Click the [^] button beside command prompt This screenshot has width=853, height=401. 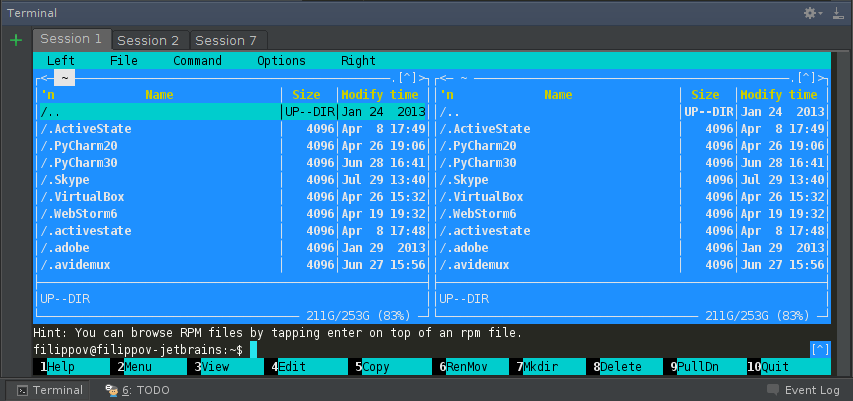point(820,349)
